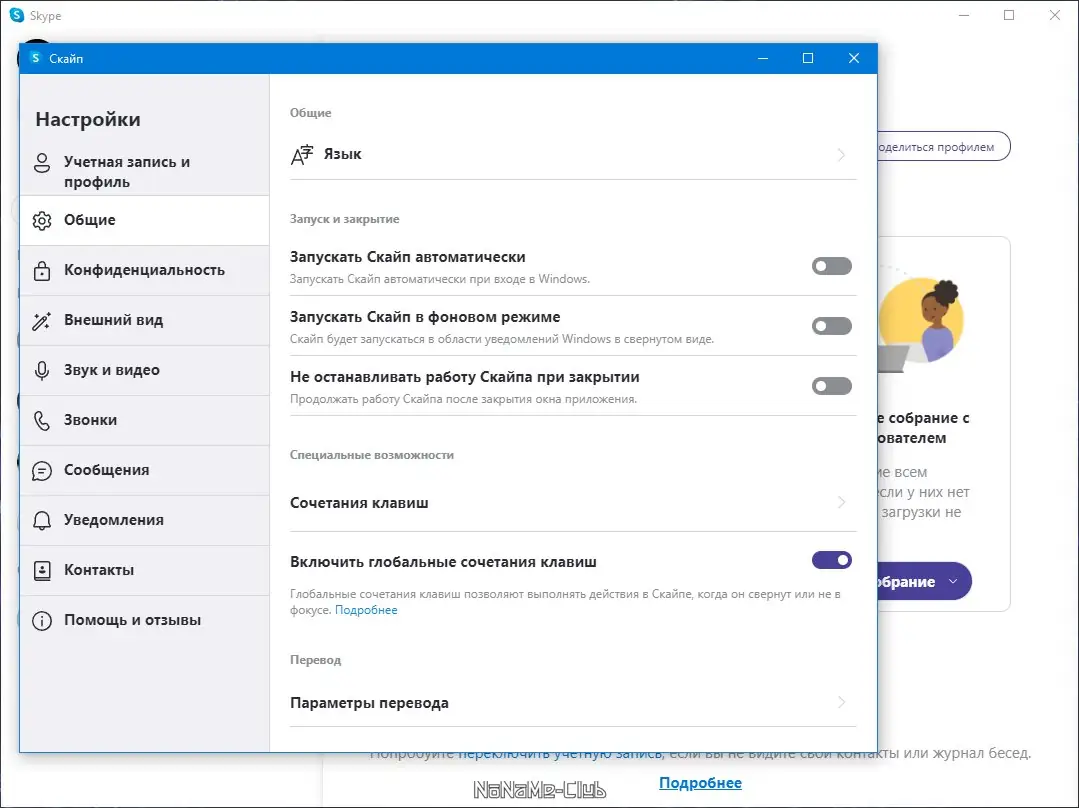Click Подробнее link under global hotkeys description
Image resolution: width=1079 pixels, height=808 pixels.
[x=366, y=610]
